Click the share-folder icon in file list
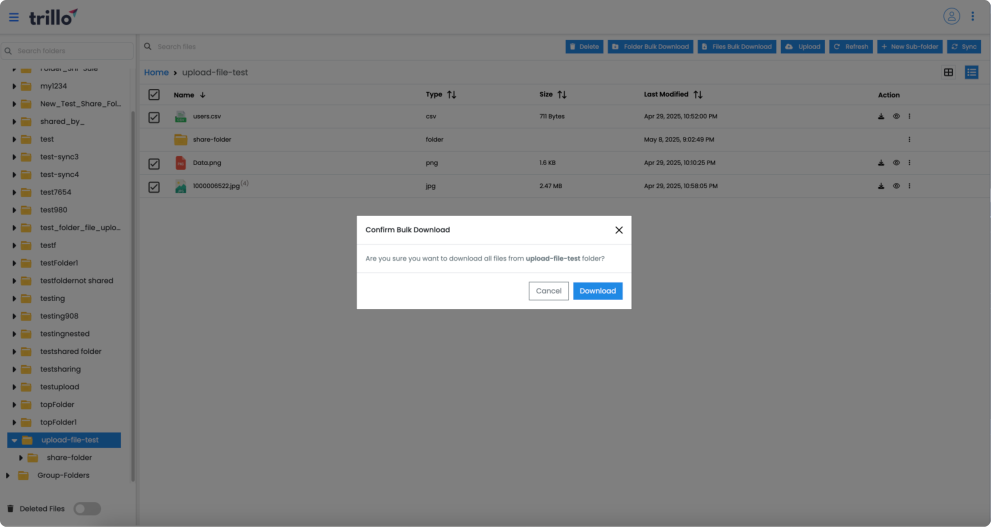 click(x=180, y=140)
